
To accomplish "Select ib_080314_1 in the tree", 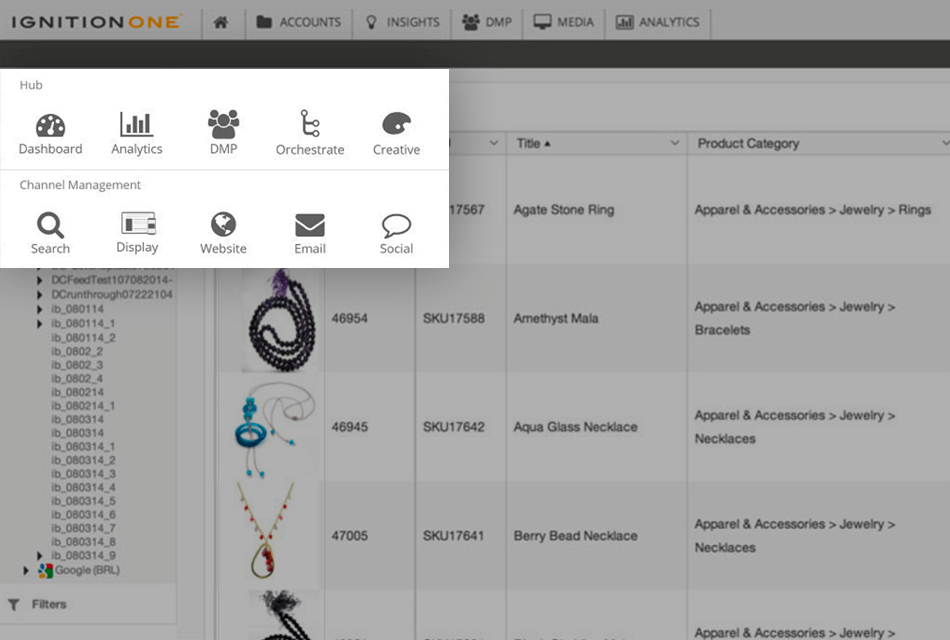I will click(x=84, y=447).
